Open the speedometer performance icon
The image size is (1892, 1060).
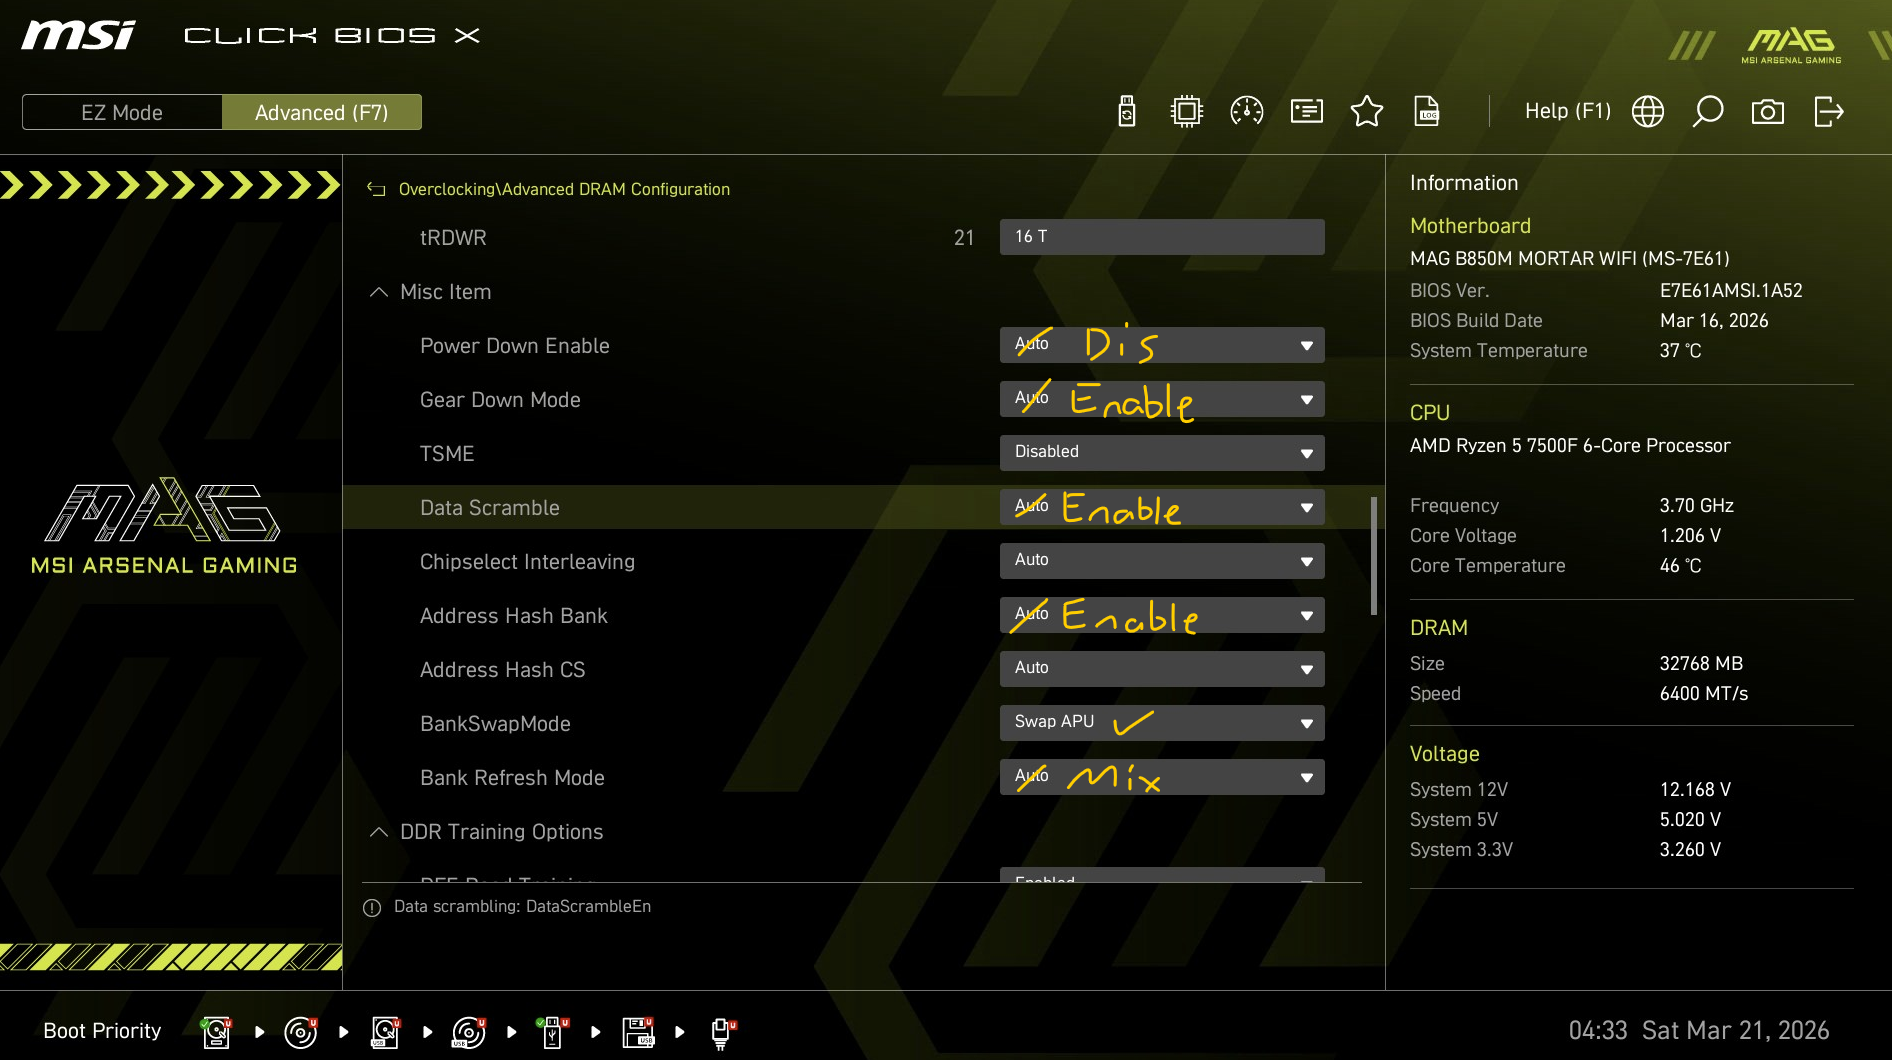pyautogui.click(x=1247, y=111)
